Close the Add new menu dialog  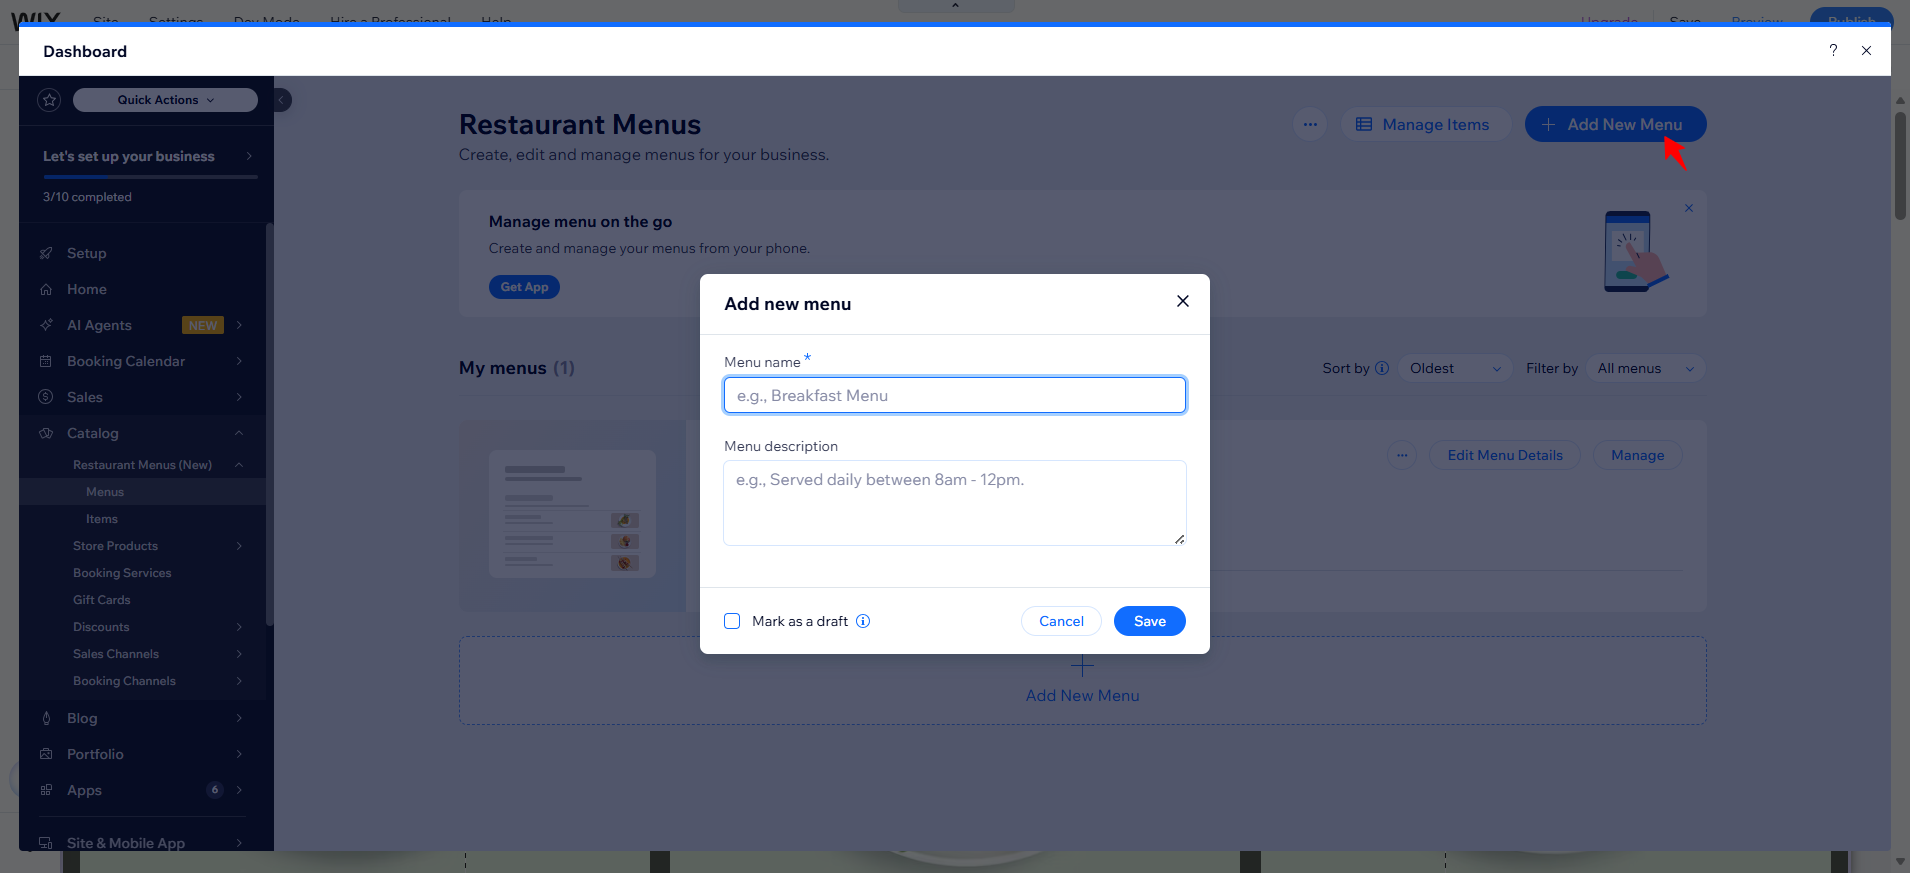pos(1183,301)
